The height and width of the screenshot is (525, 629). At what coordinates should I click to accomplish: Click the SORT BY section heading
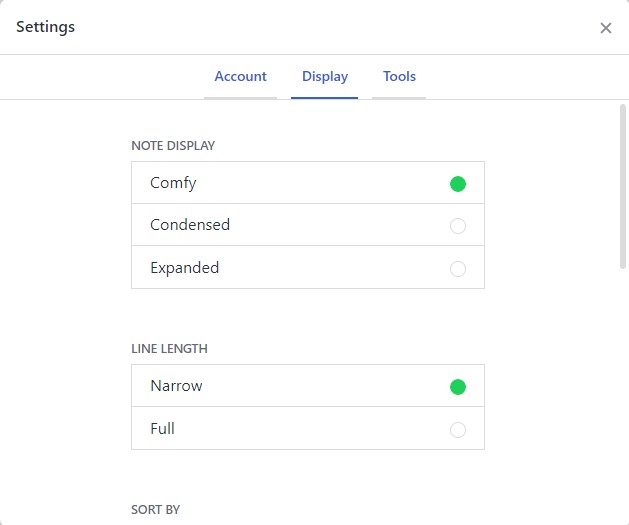pos(155,510)
